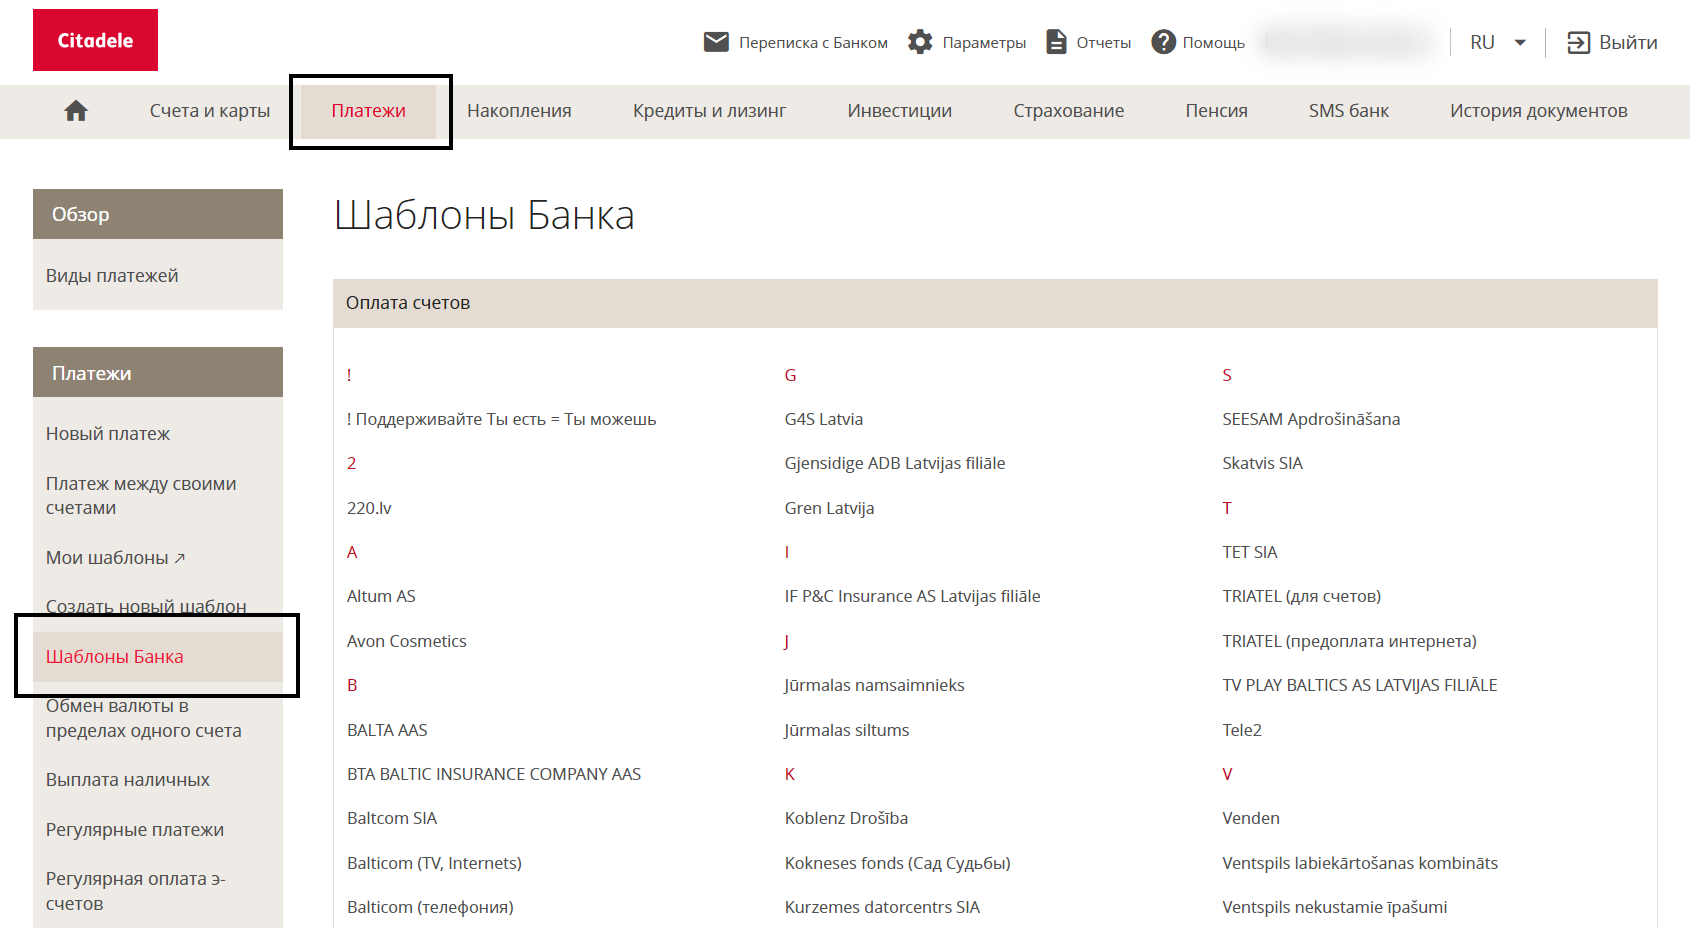Open the home page via house icon
Image resolution: width=1690 pixels, height=928 pixels.
[x=76, y=111]
